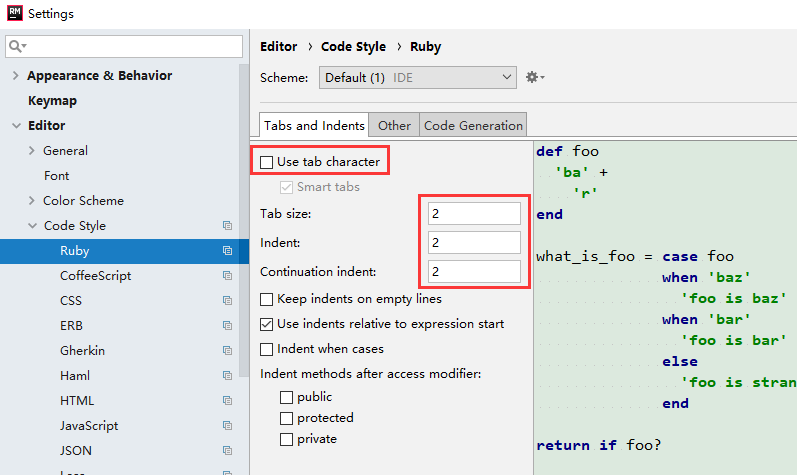Click the copy icon beside JSON
The height and width of the screenshot is (475, 797).
[228, 451]
